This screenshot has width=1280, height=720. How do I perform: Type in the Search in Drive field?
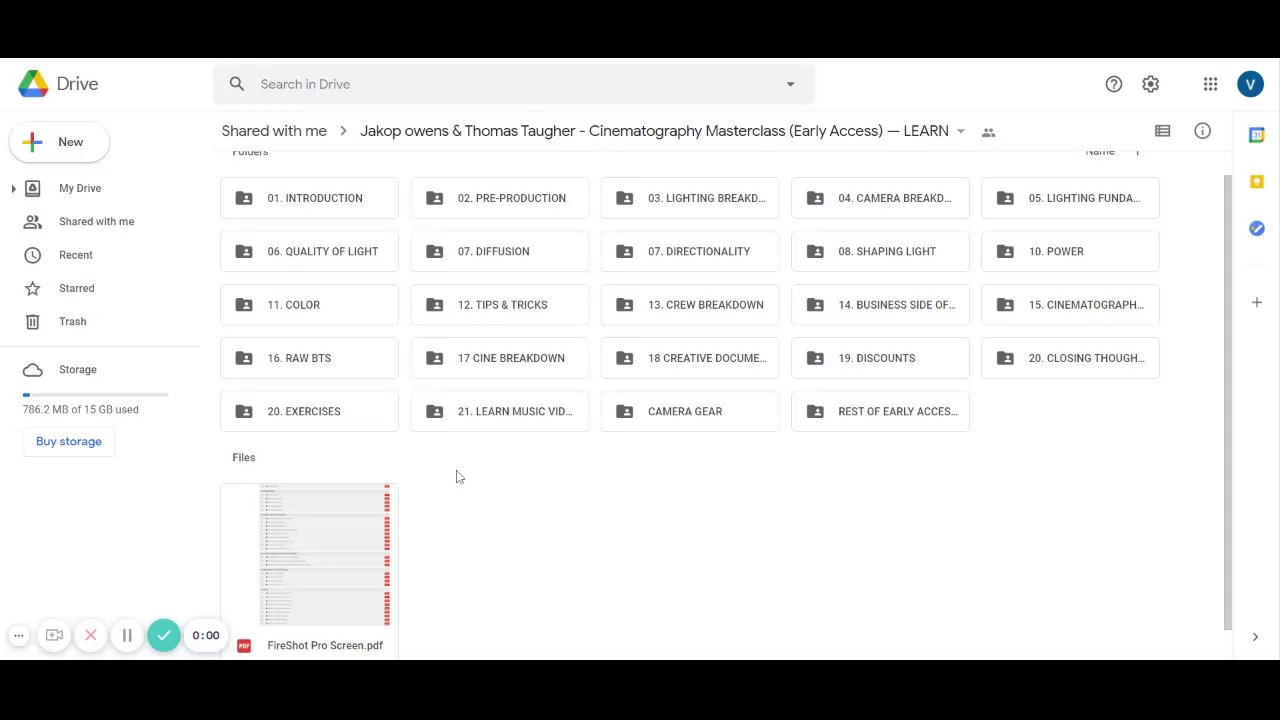pyautogui.click(x=513, y=84)
